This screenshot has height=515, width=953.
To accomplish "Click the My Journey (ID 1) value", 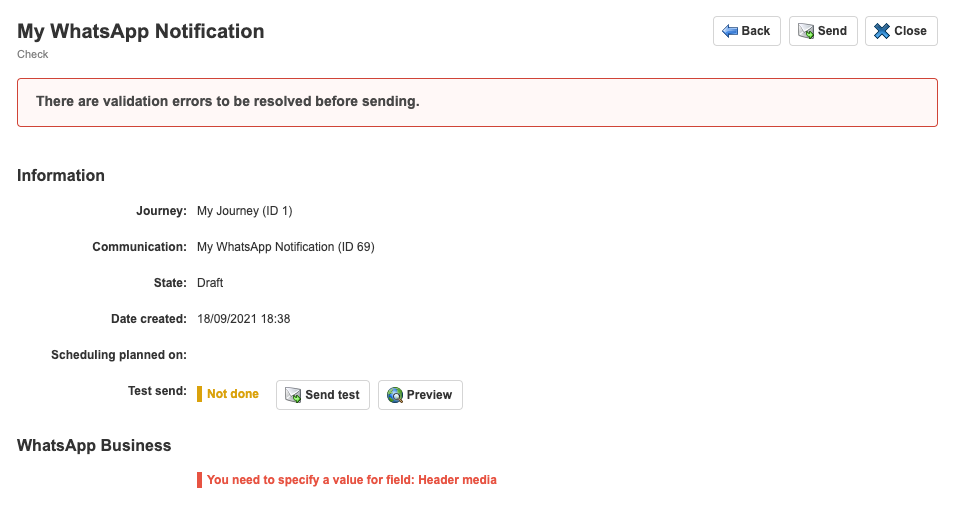I will (x=244, y=211).
